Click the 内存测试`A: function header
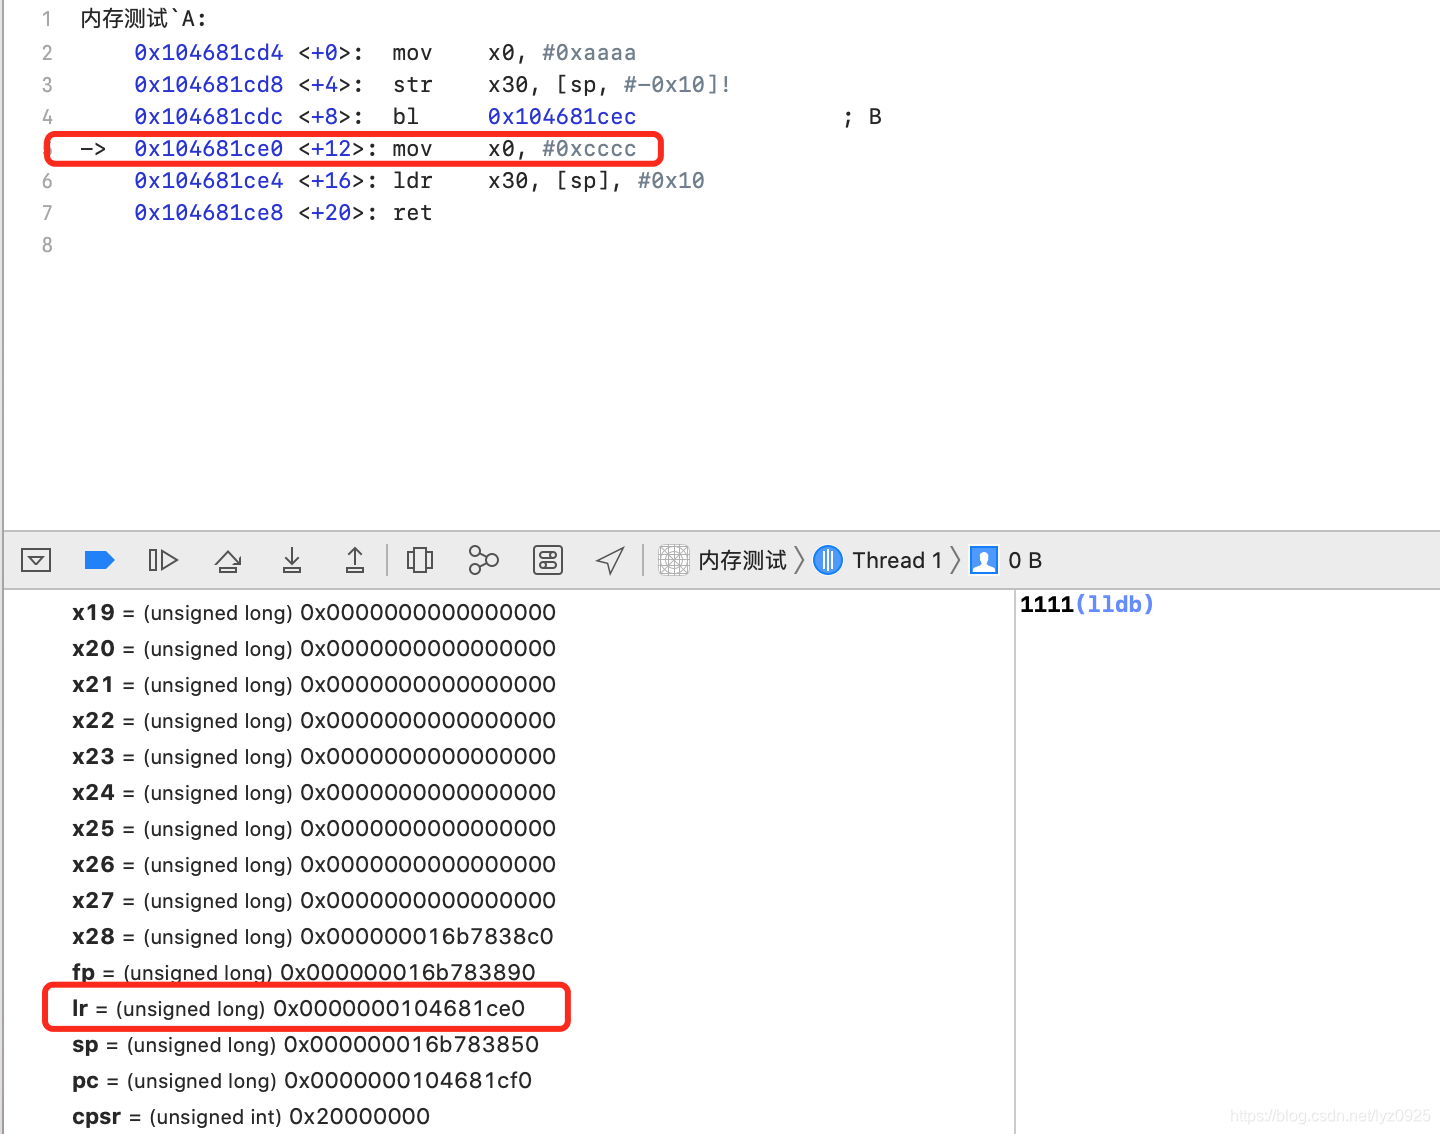Screen dimensions: 1440x1134 [143, 19]
